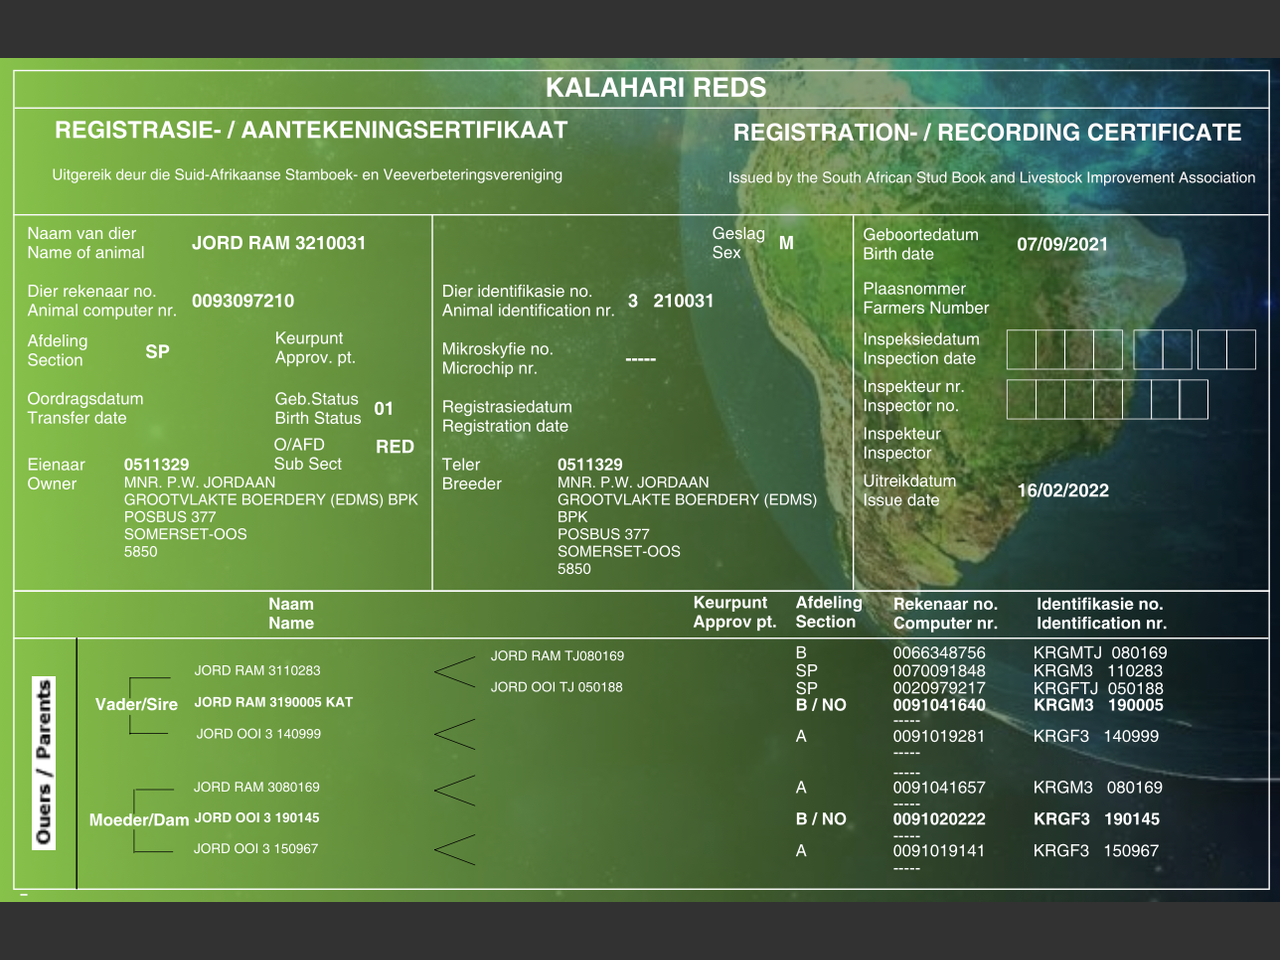1280x960 pixels.
Task: Click animal computer number 0093097210
Action: coord(243,301)
